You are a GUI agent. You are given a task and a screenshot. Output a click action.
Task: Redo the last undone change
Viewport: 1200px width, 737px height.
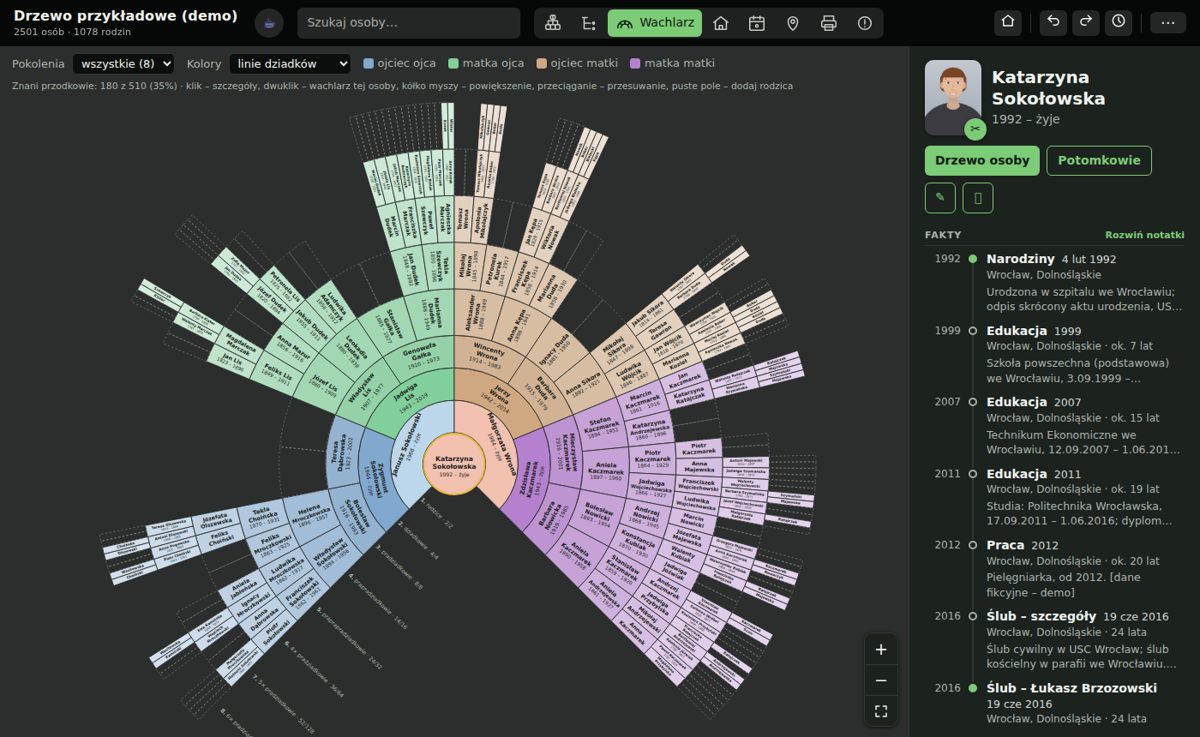pyautogui.click(x=1086, y=22)
